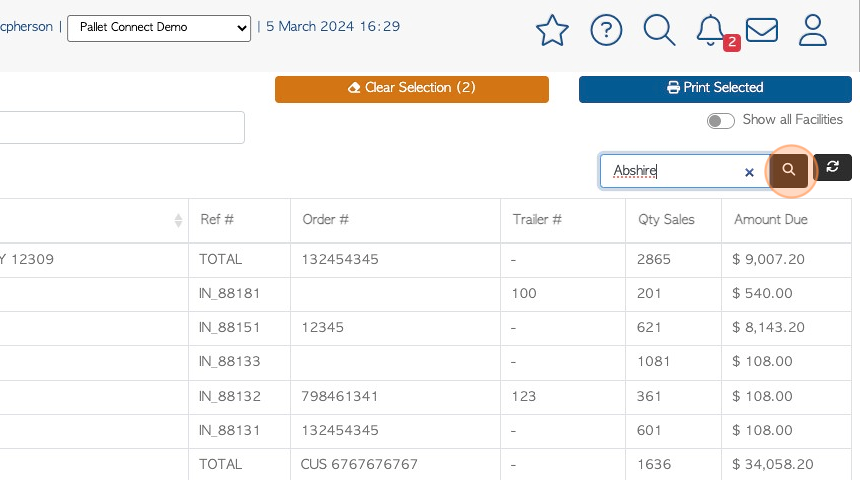Screen dimensions: 860x480
Task: Click Clear Selection (2) button
Action: click(412, 89)
